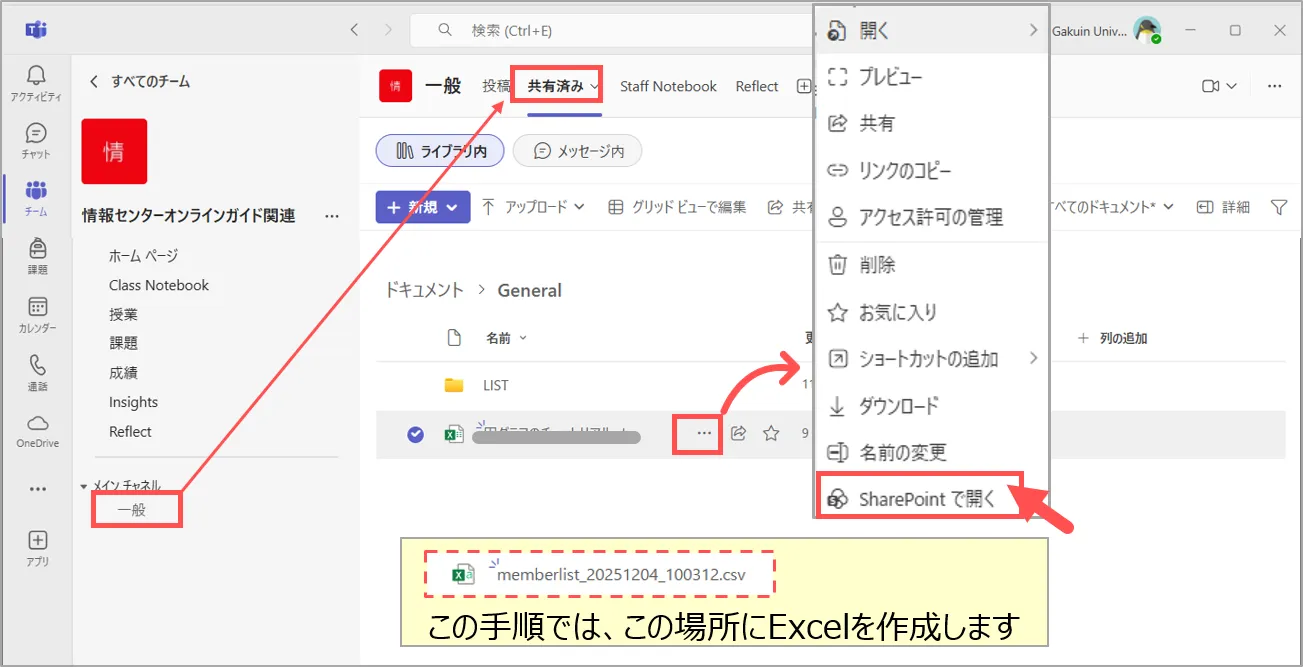This screenshot has width=1303, height=667.
Task: Click the Apps (アプリ) plus icon
Action: pyautogui.click(x=37, y=546)
